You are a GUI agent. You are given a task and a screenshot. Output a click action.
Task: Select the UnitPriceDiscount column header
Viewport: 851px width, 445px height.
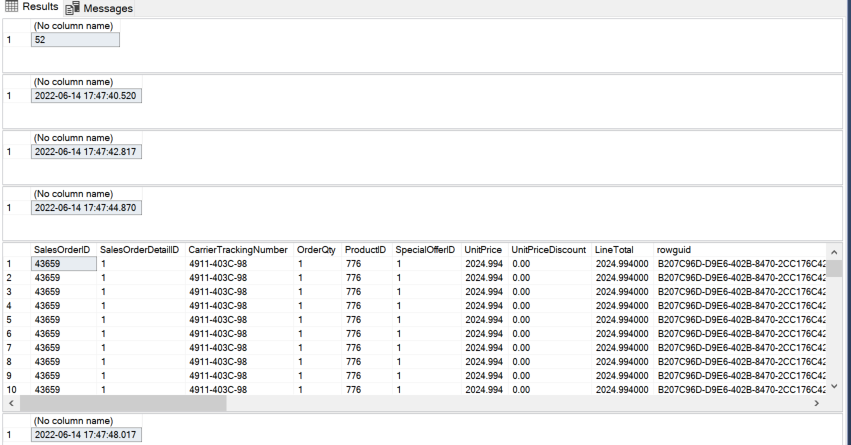coord(548,249)
